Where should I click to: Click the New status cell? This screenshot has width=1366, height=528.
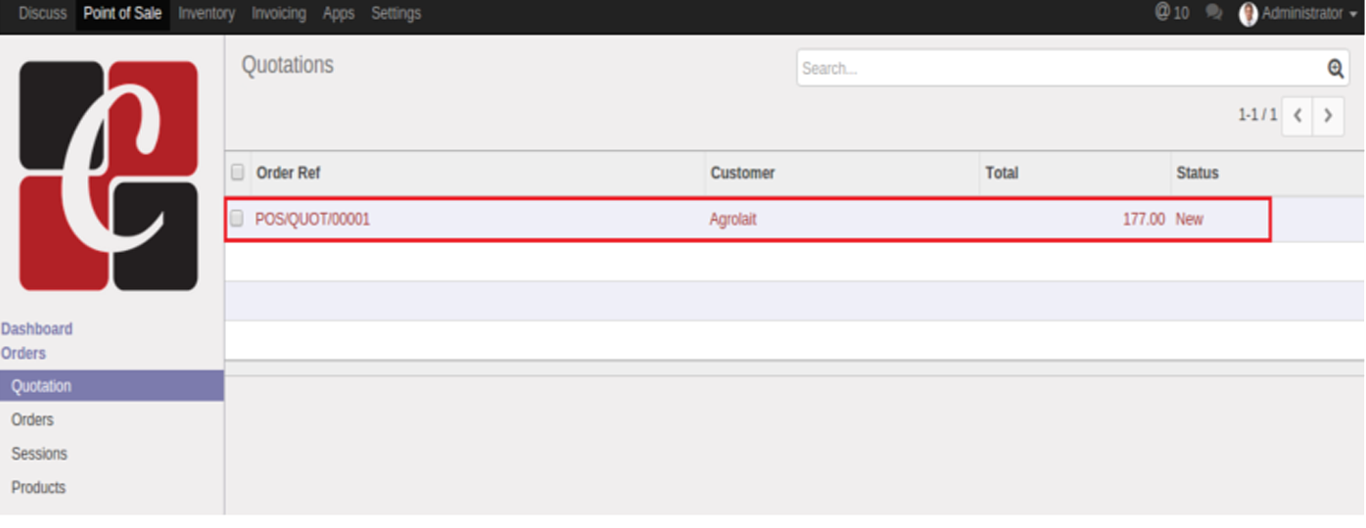tap(1189, 219)
